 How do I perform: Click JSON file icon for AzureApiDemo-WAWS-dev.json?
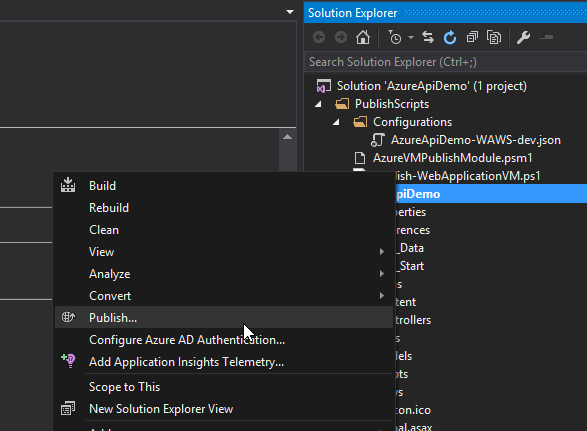[x=377, y=140]
